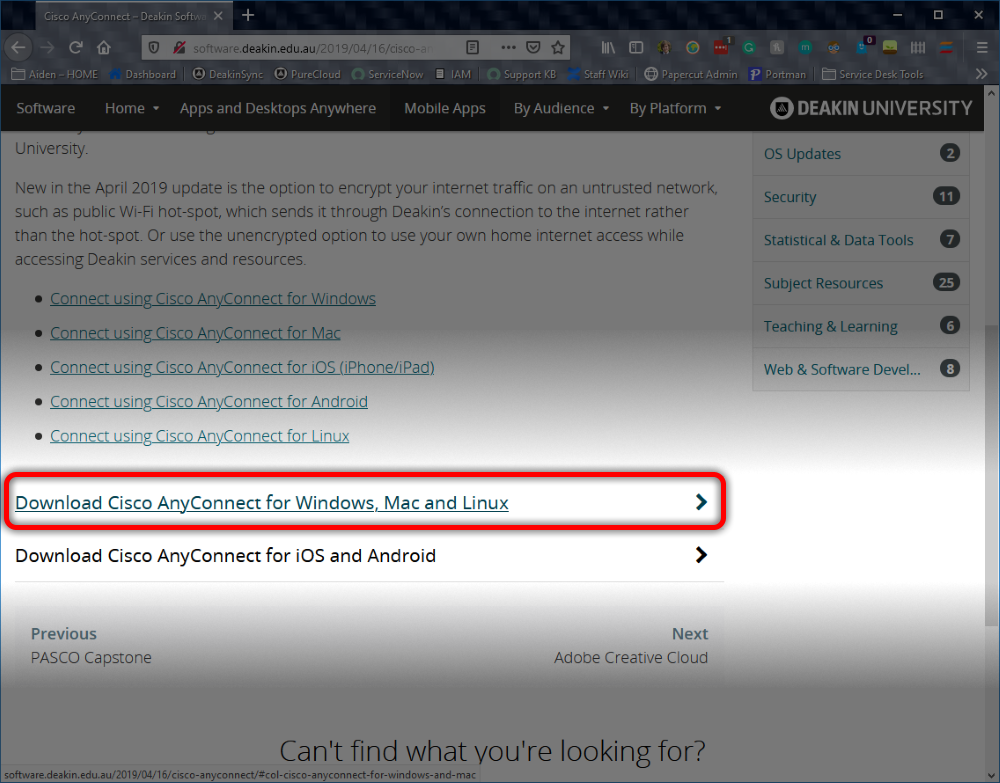Click chevron beside Windows, Mac and Linux download
This screenshot has width=1000, height=783.
(701, 502)
